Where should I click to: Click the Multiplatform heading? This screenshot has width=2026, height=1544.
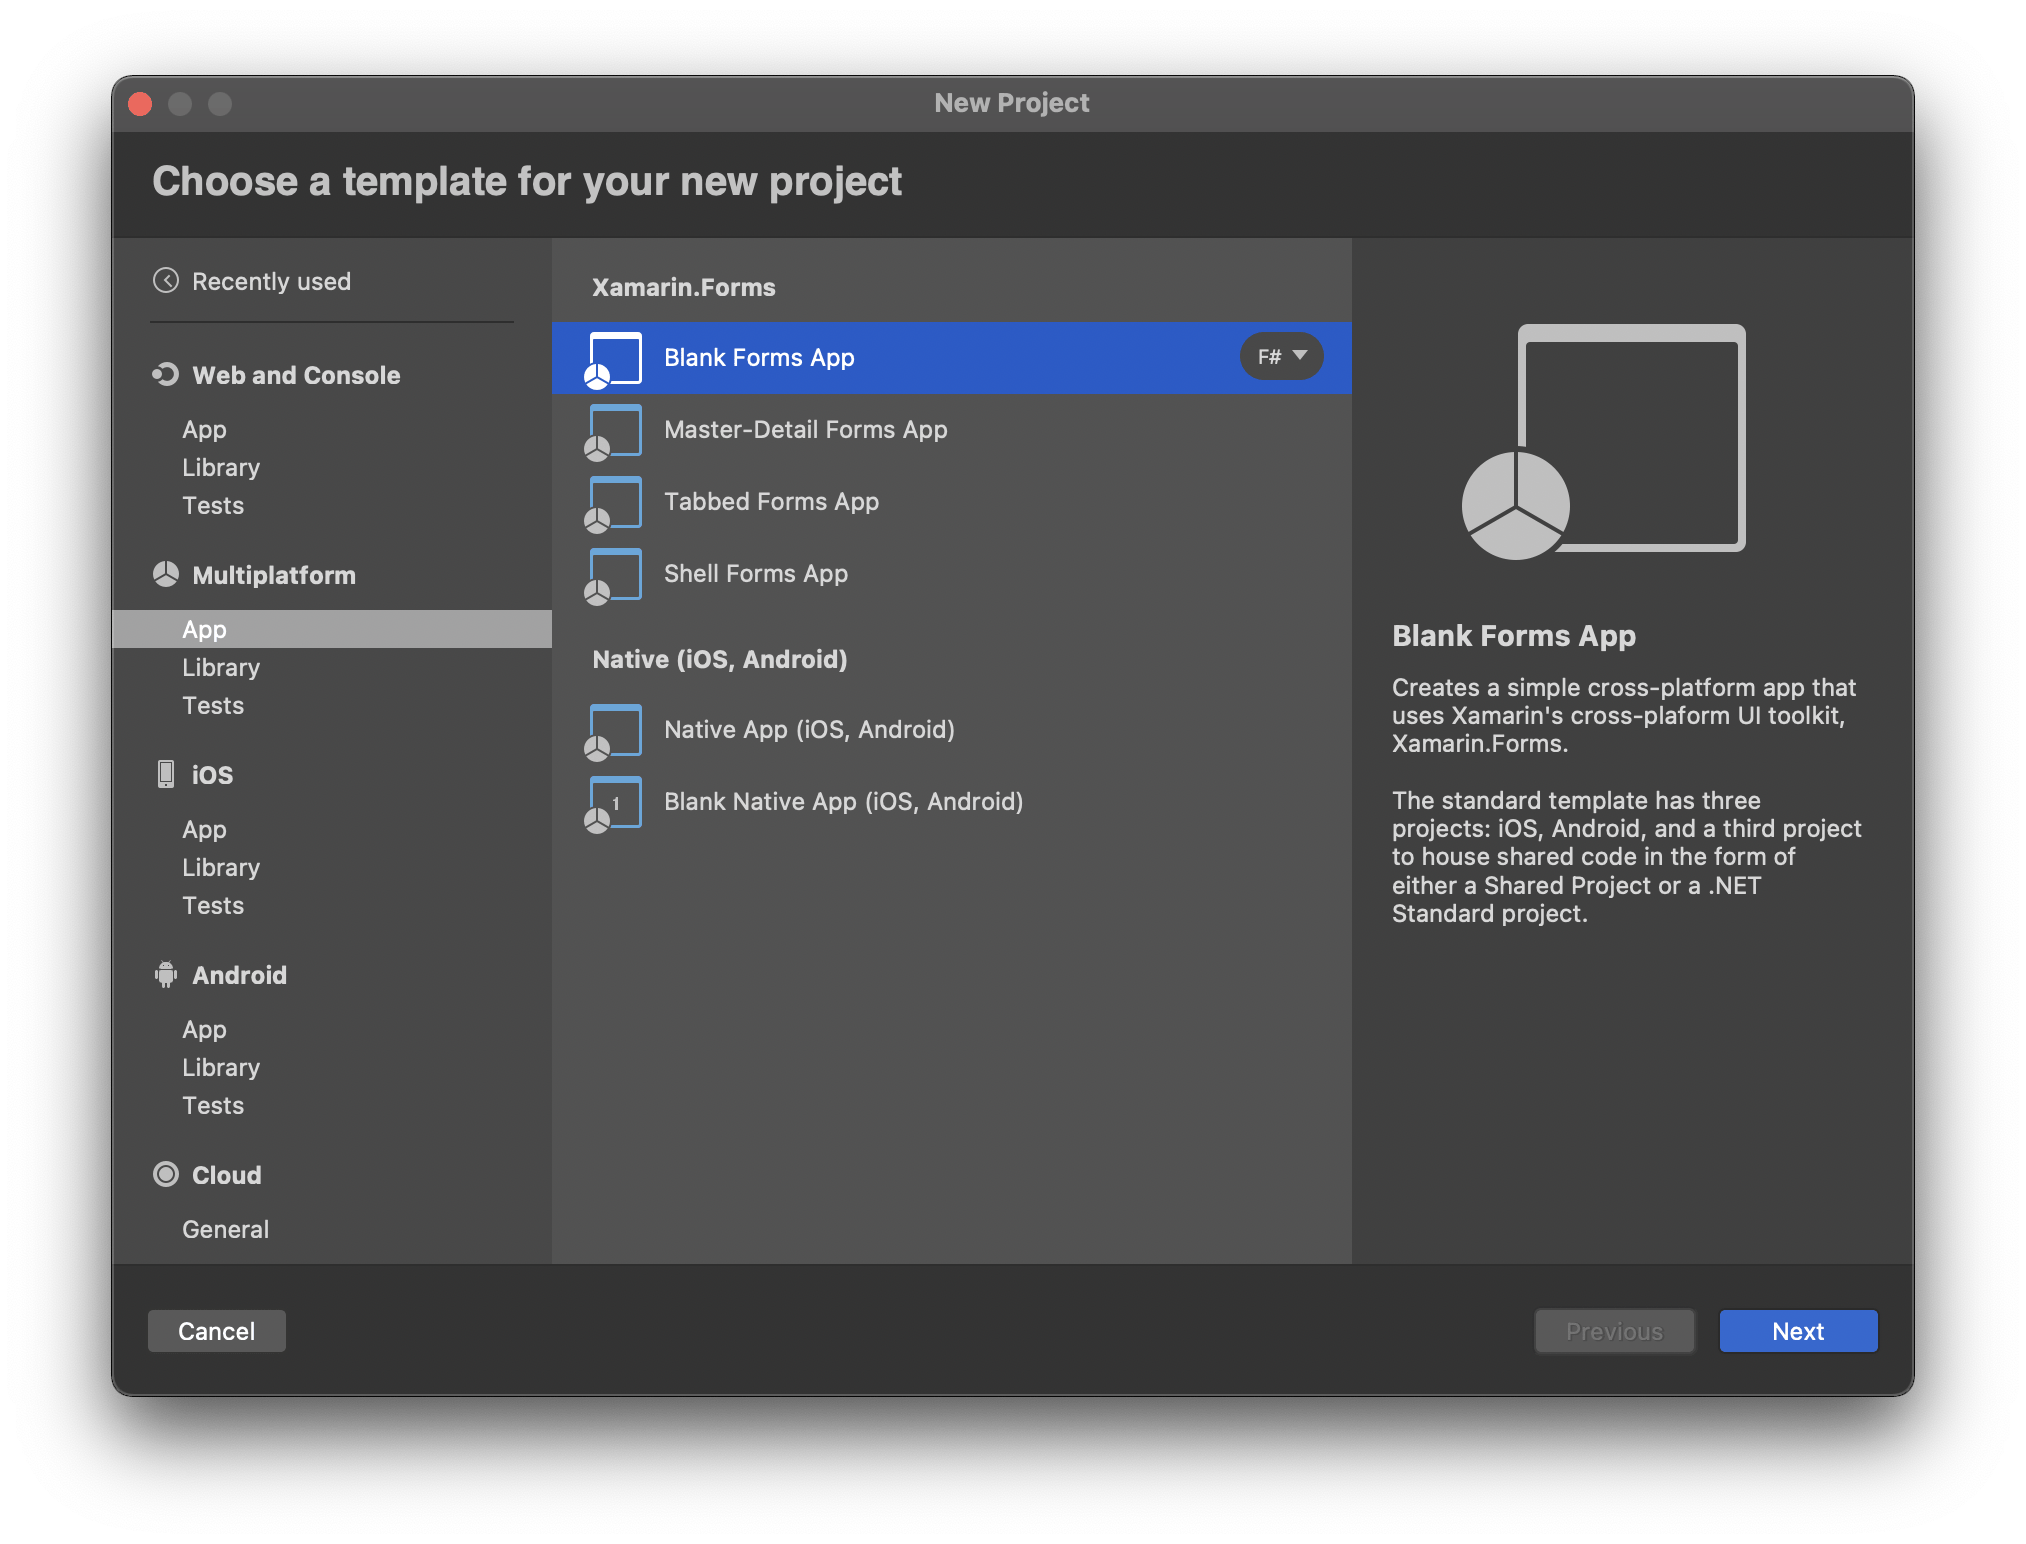click(x=274, y=576)
